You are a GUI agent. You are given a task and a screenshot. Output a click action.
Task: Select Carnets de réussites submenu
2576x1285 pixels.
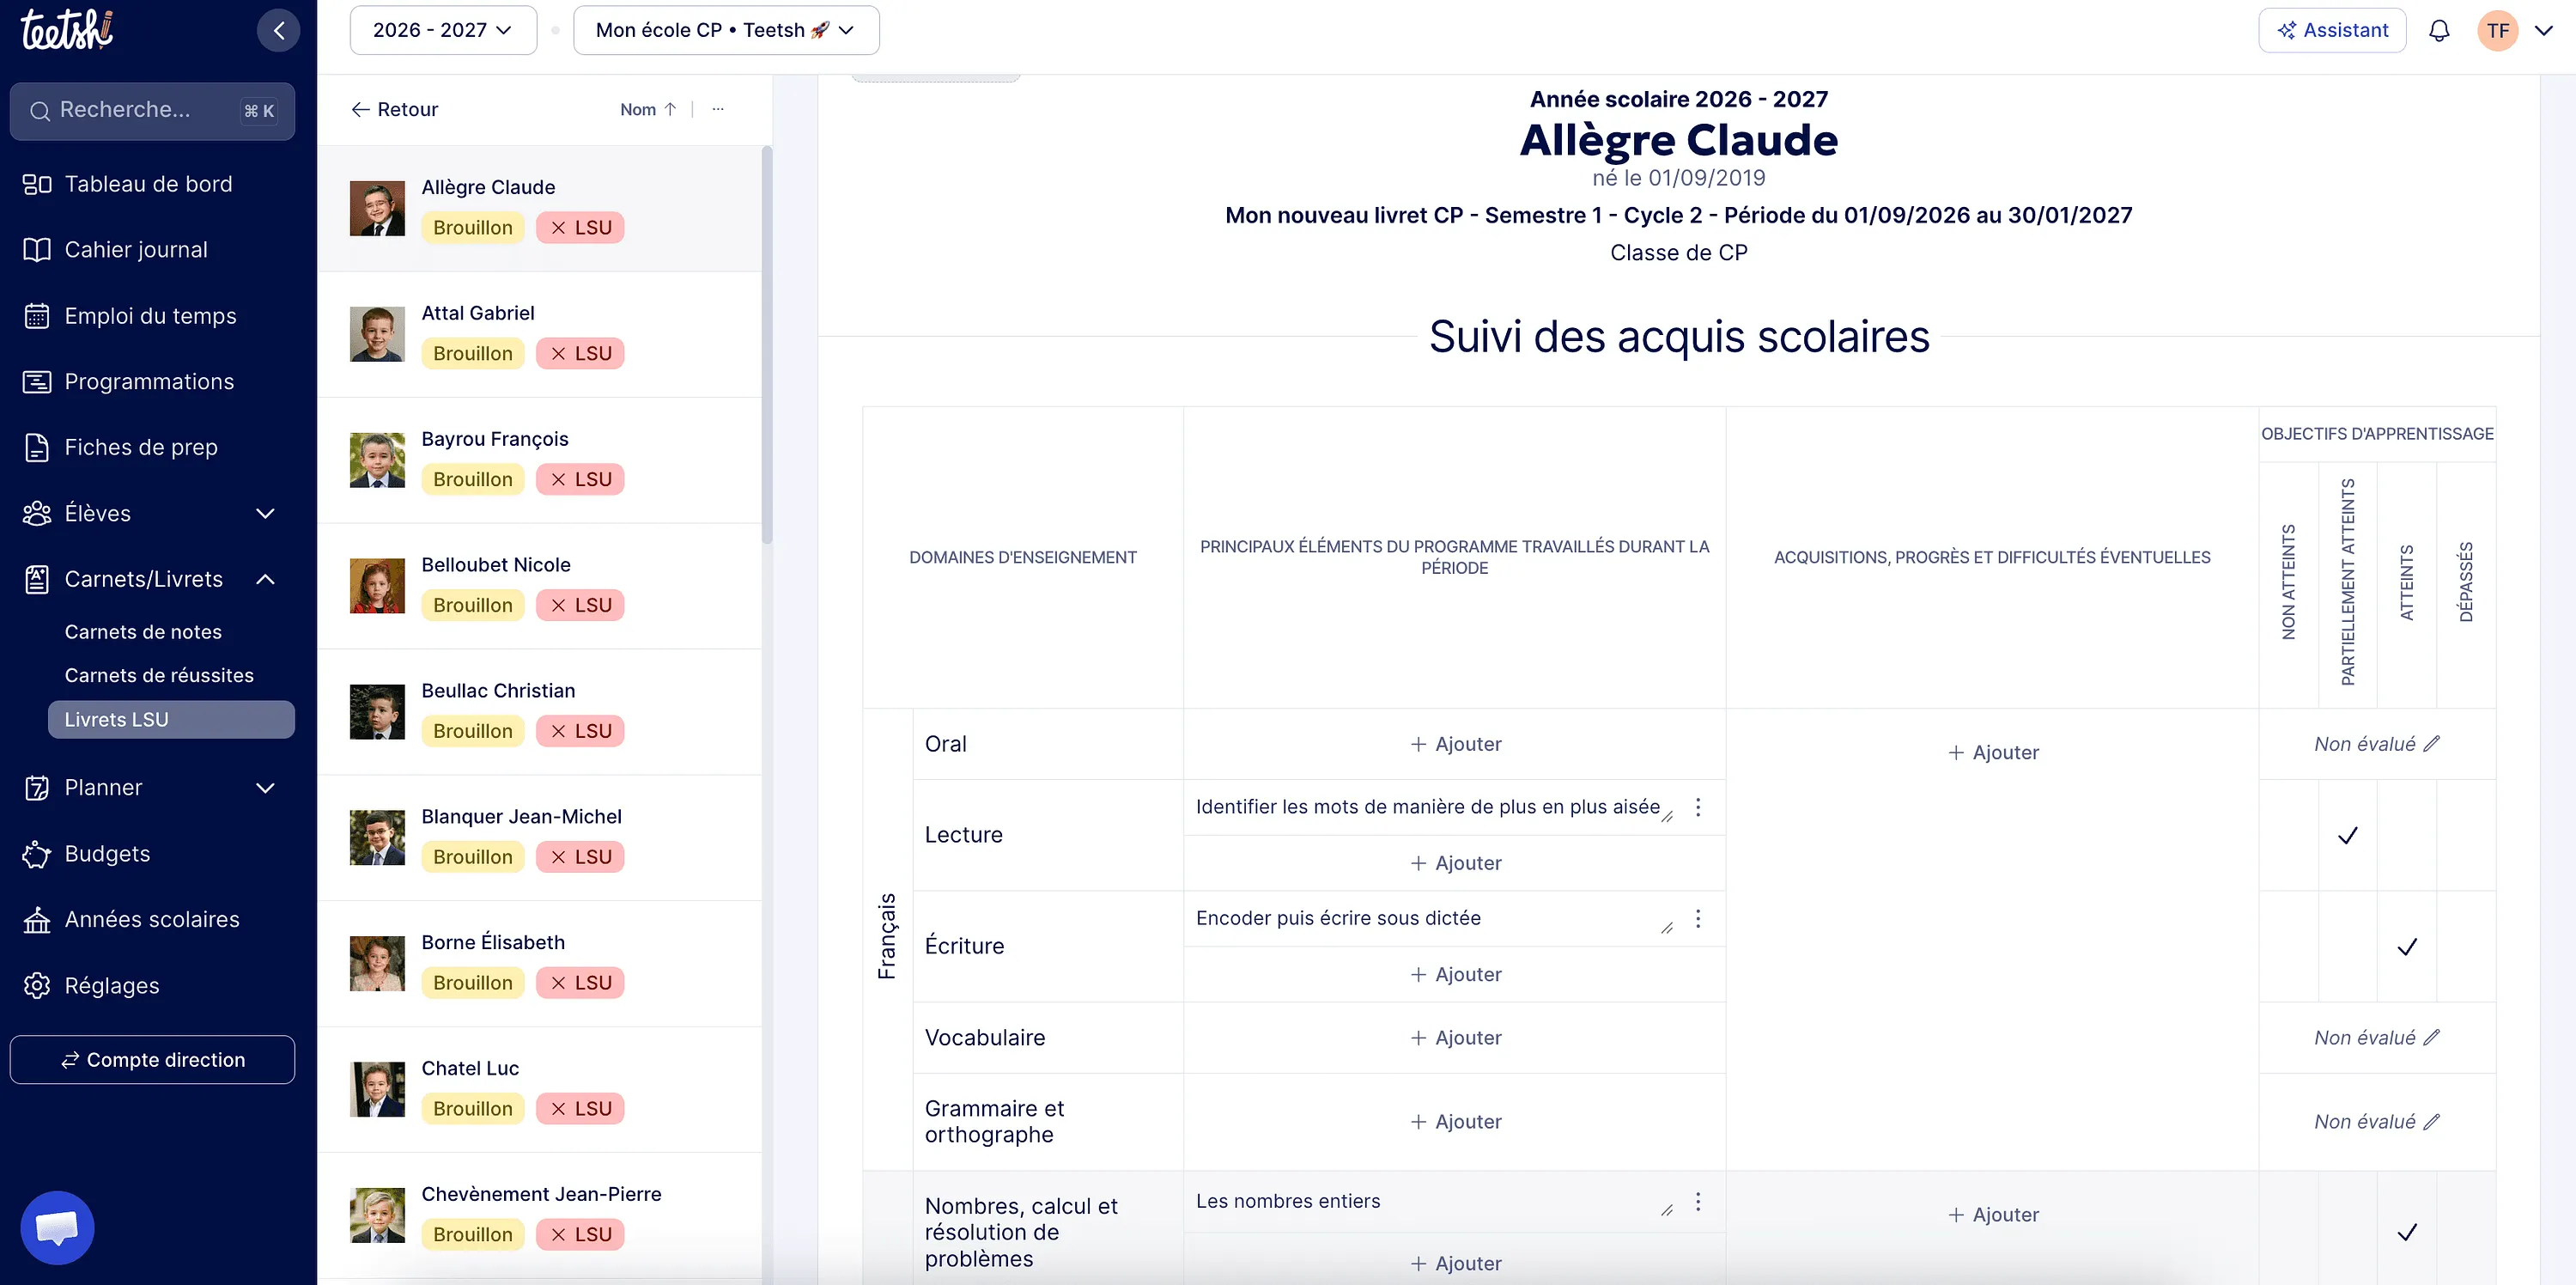point(159,676)
